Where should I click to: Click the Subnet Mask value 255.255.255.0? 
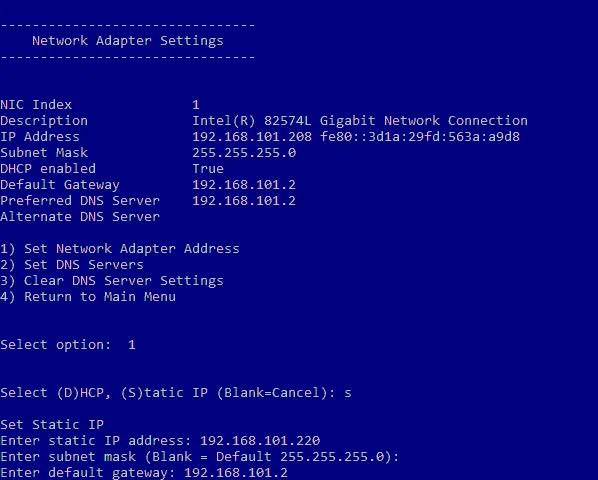(244, 153)
